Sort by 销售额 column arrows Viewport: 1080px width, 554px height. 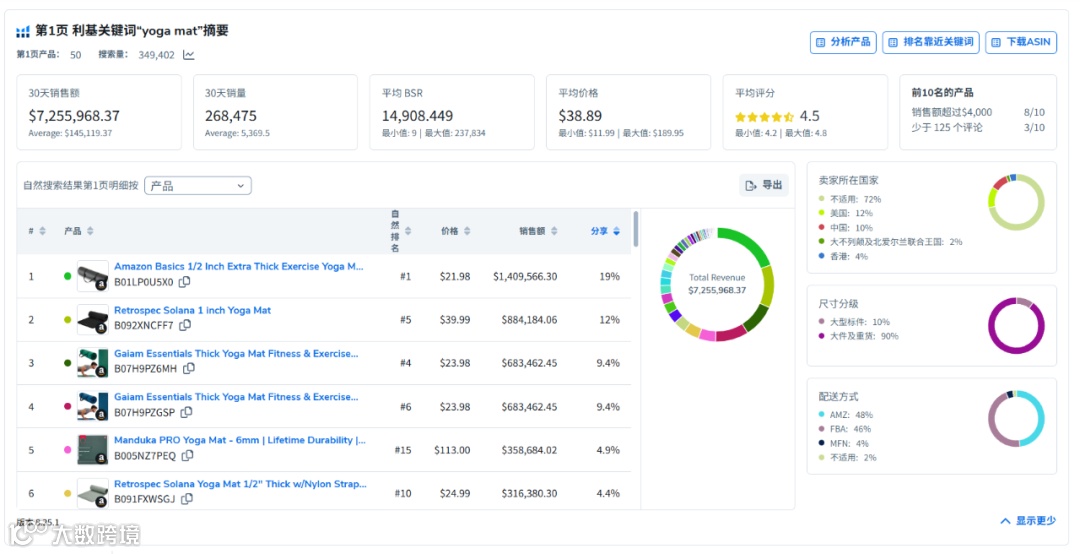pos(554,231)
